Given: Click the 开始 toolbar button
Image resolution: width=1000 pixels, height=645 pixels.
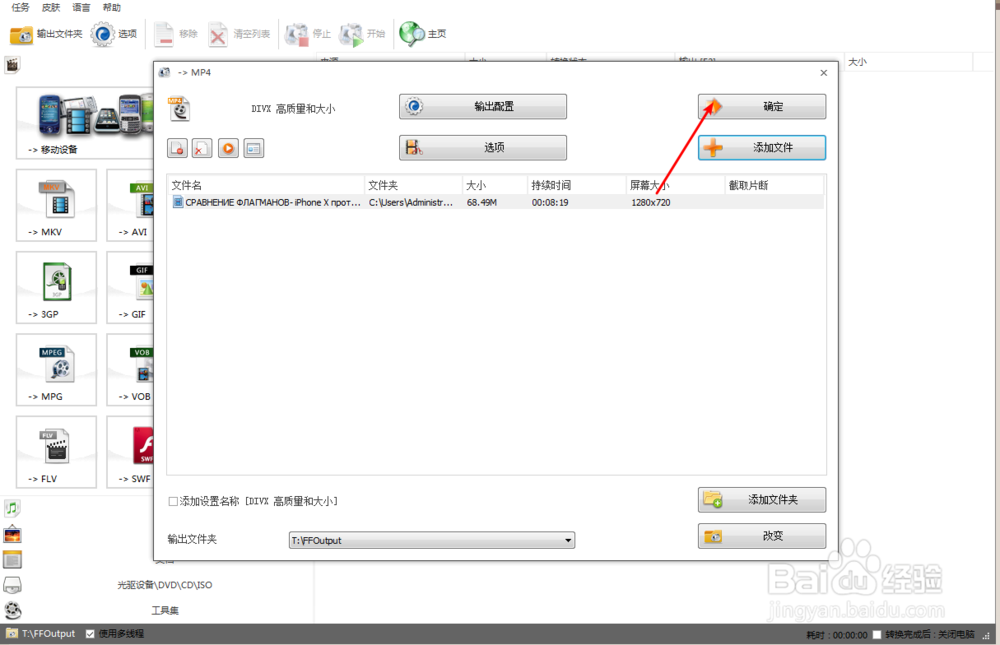Looking at the screenshot, I should tap(362, 34).
